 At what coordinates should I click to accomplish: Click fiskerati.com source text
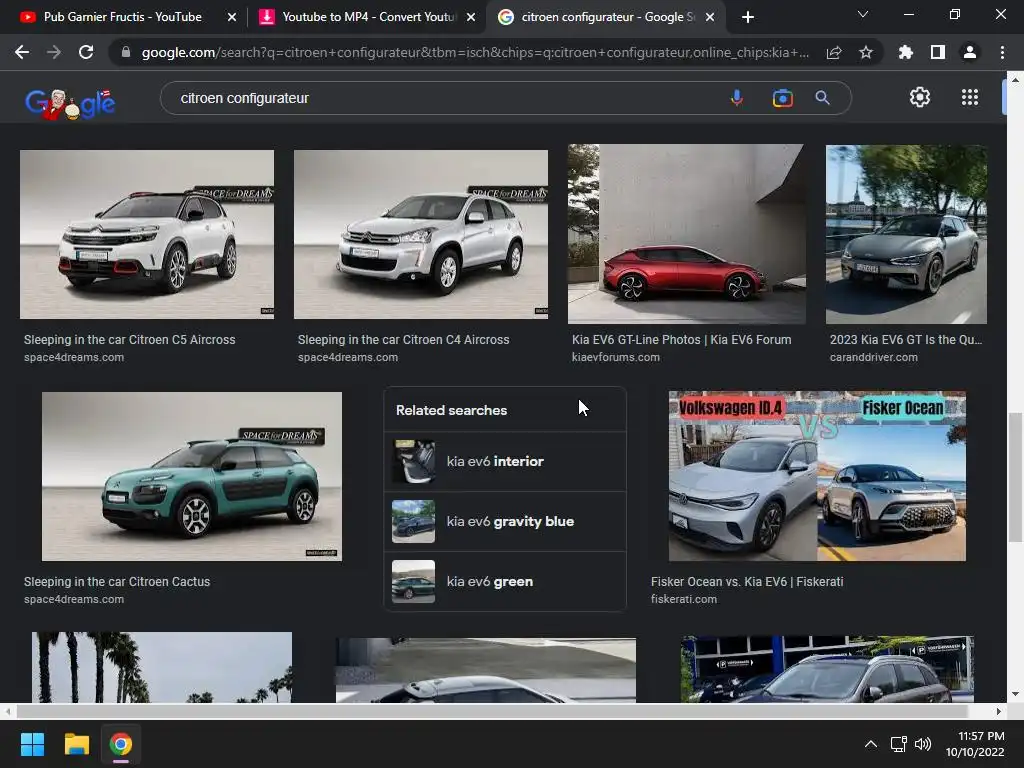point(684,599)
